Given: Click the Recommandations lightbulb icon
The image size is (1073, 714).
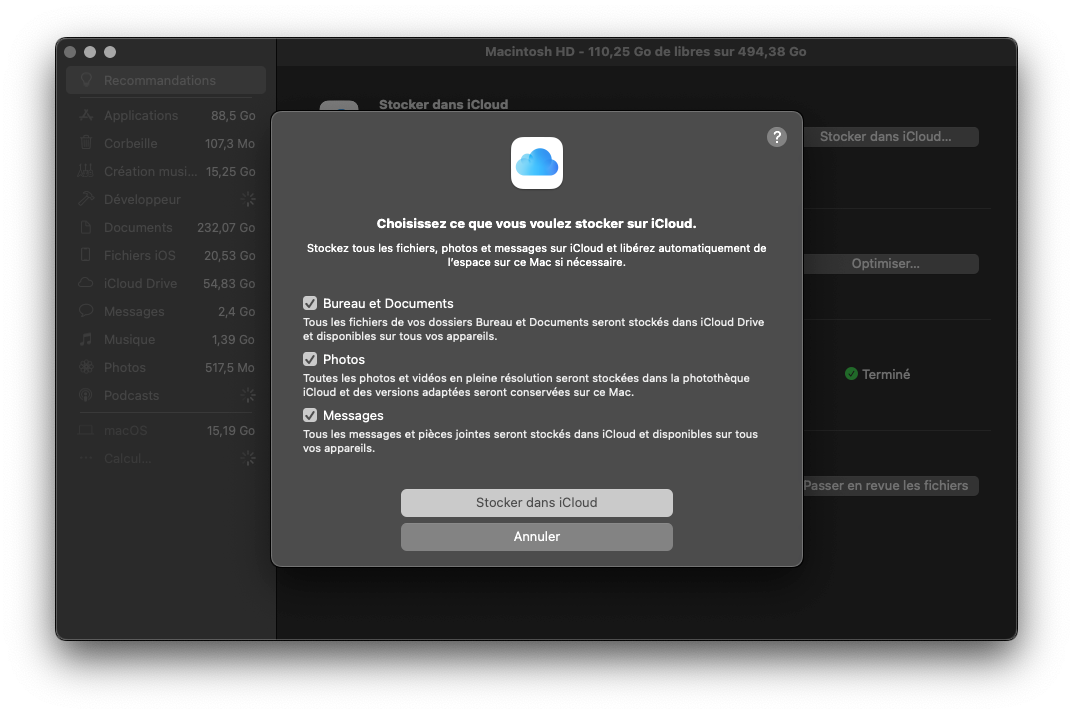Looking at the screenshot, I should pos(86,79).
